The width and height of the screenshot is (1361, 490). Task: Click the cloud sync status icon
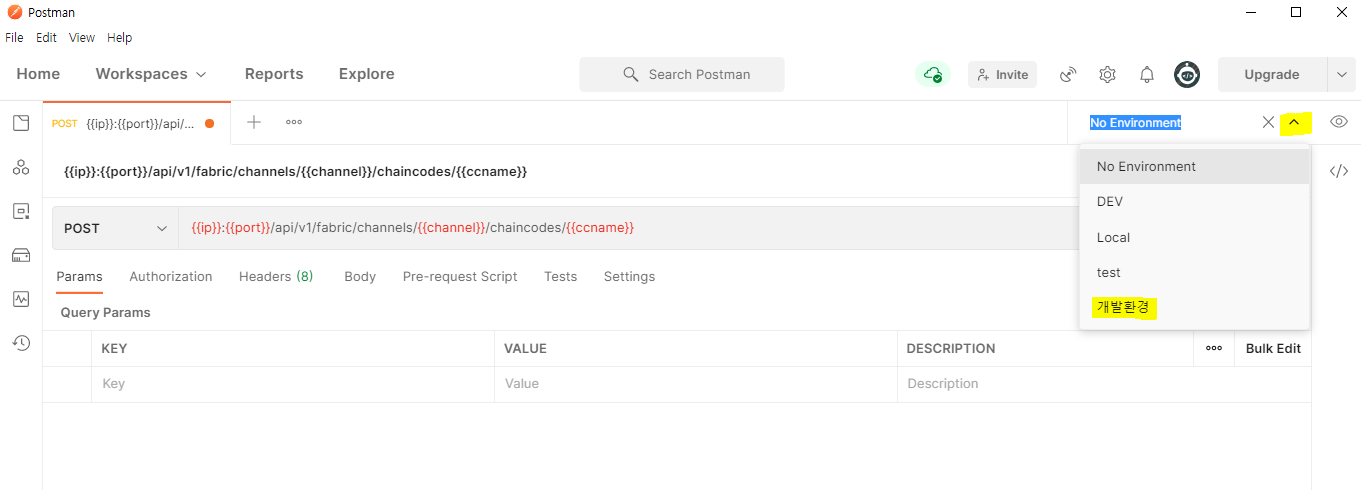(x=933, y=74)
